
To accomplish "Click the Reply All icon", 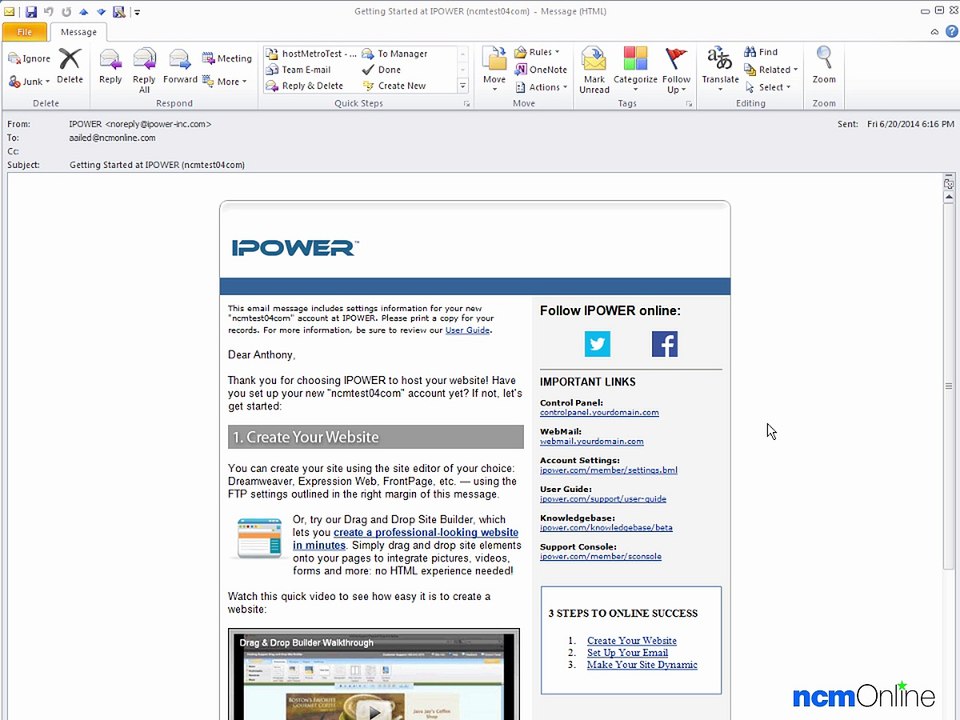I will point(144,70).
